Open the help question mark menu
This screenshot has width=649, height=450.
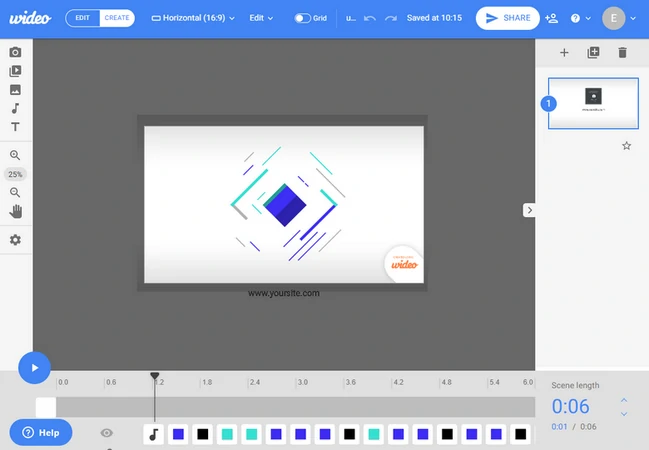point(580,18)
